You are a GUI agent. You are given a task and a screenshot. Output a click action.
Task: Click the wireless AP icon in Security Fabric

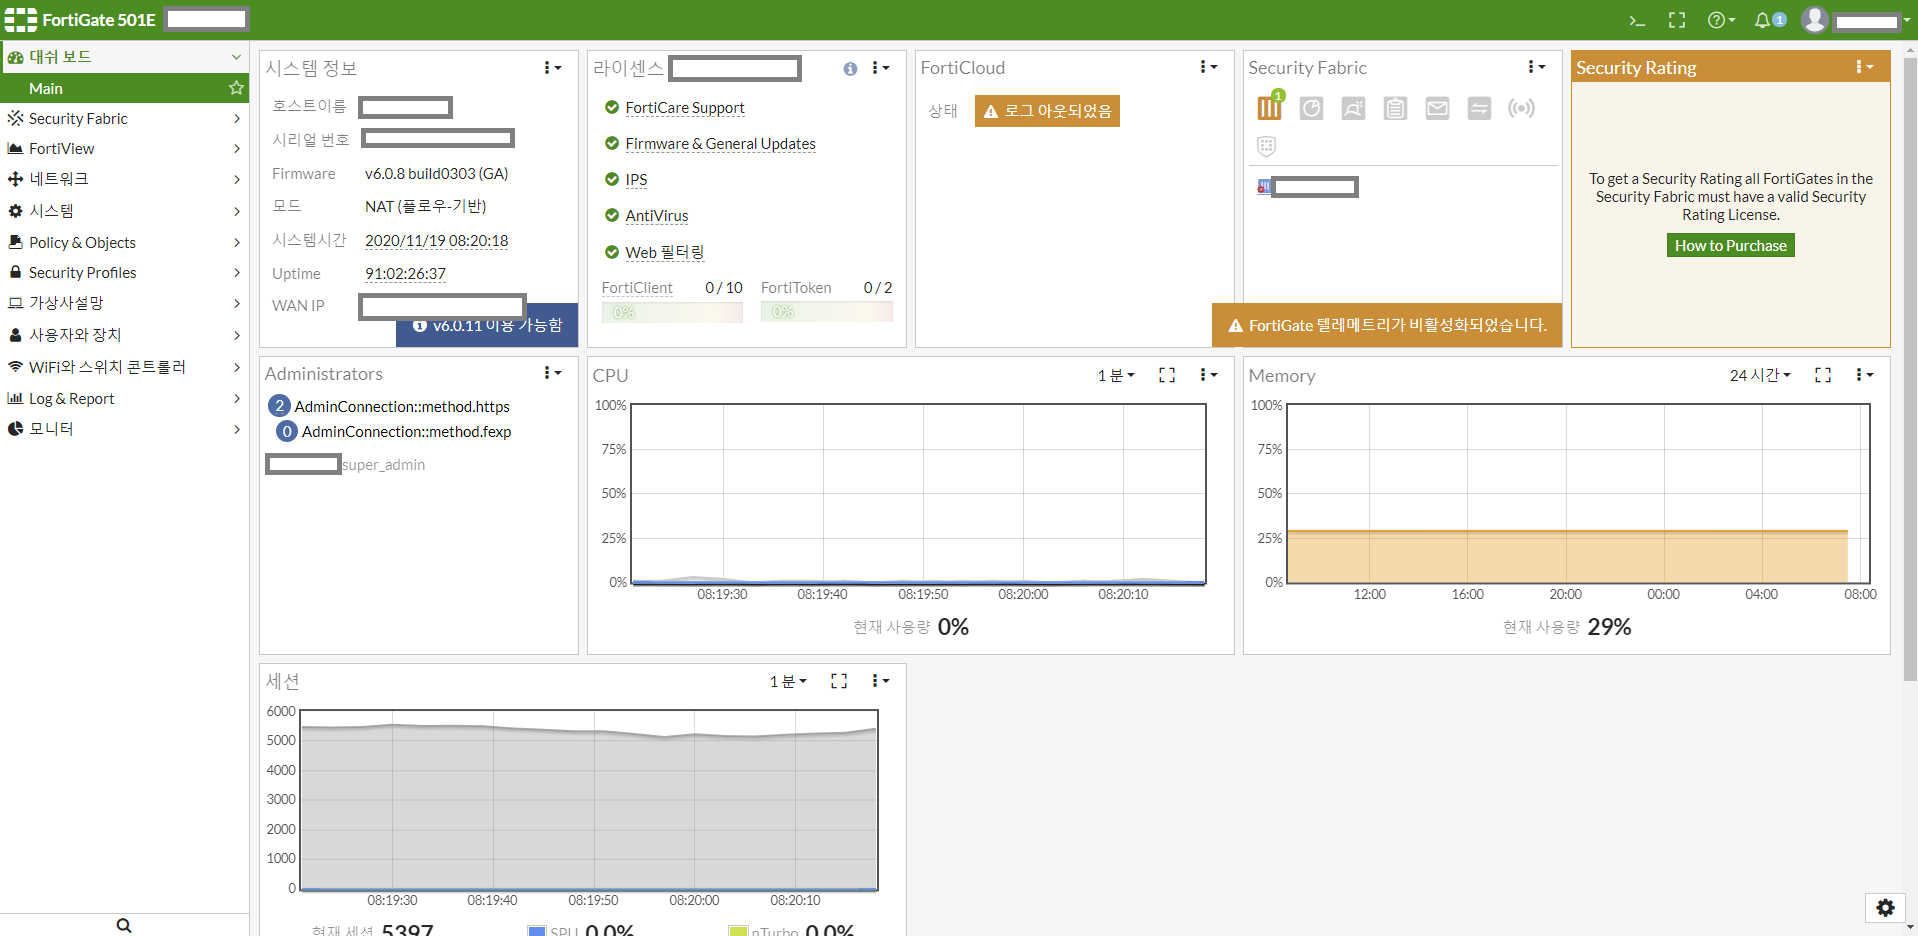click(1521, 108)
